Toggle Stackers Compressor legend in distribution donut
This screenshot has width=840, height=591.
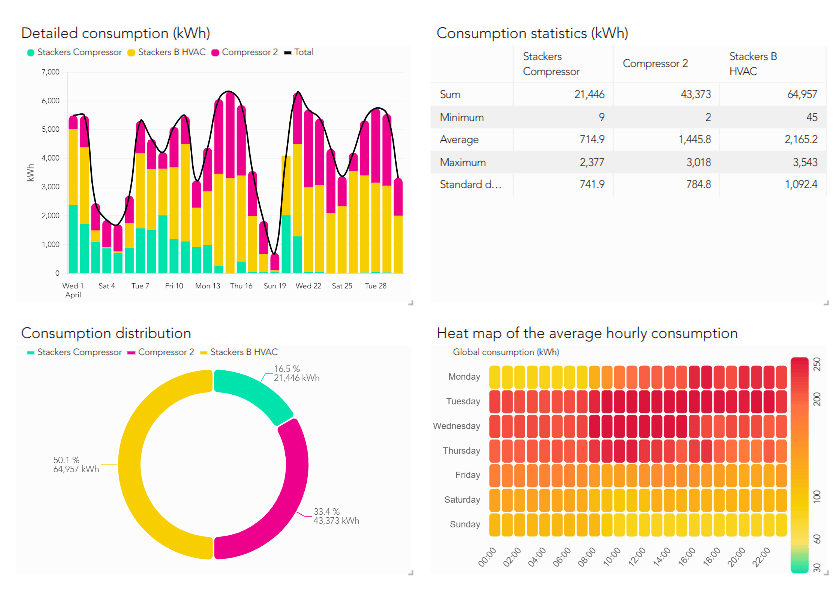(74, 352)
